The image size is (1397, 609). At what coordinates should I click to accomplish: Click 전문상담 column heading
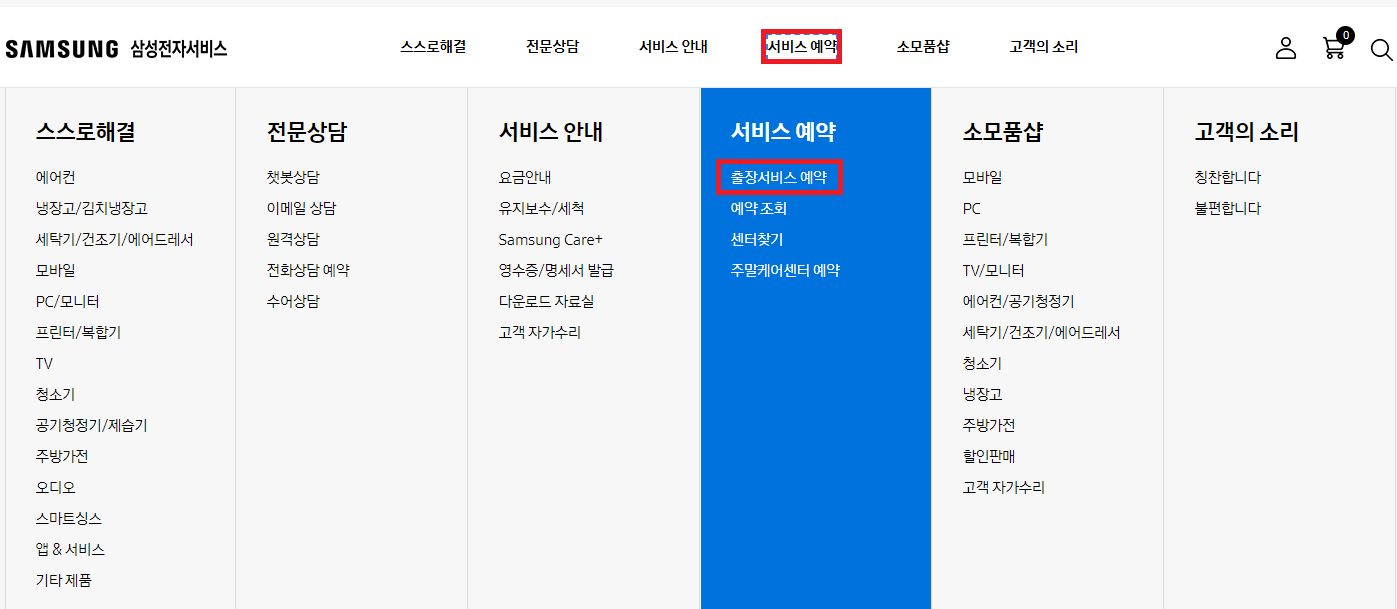pos(306,132)
